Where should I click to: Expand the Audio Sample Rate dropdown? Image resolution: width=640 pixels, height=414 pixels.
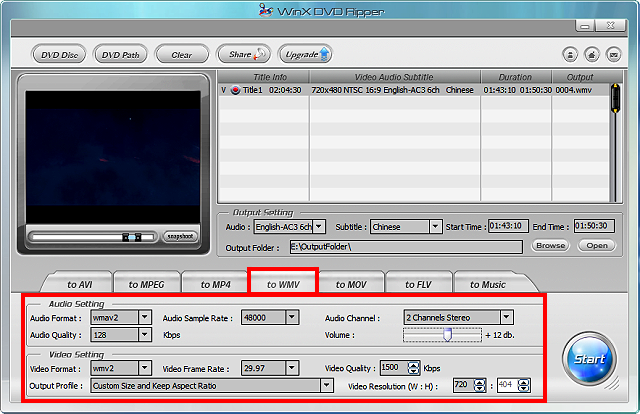point(291,317)
